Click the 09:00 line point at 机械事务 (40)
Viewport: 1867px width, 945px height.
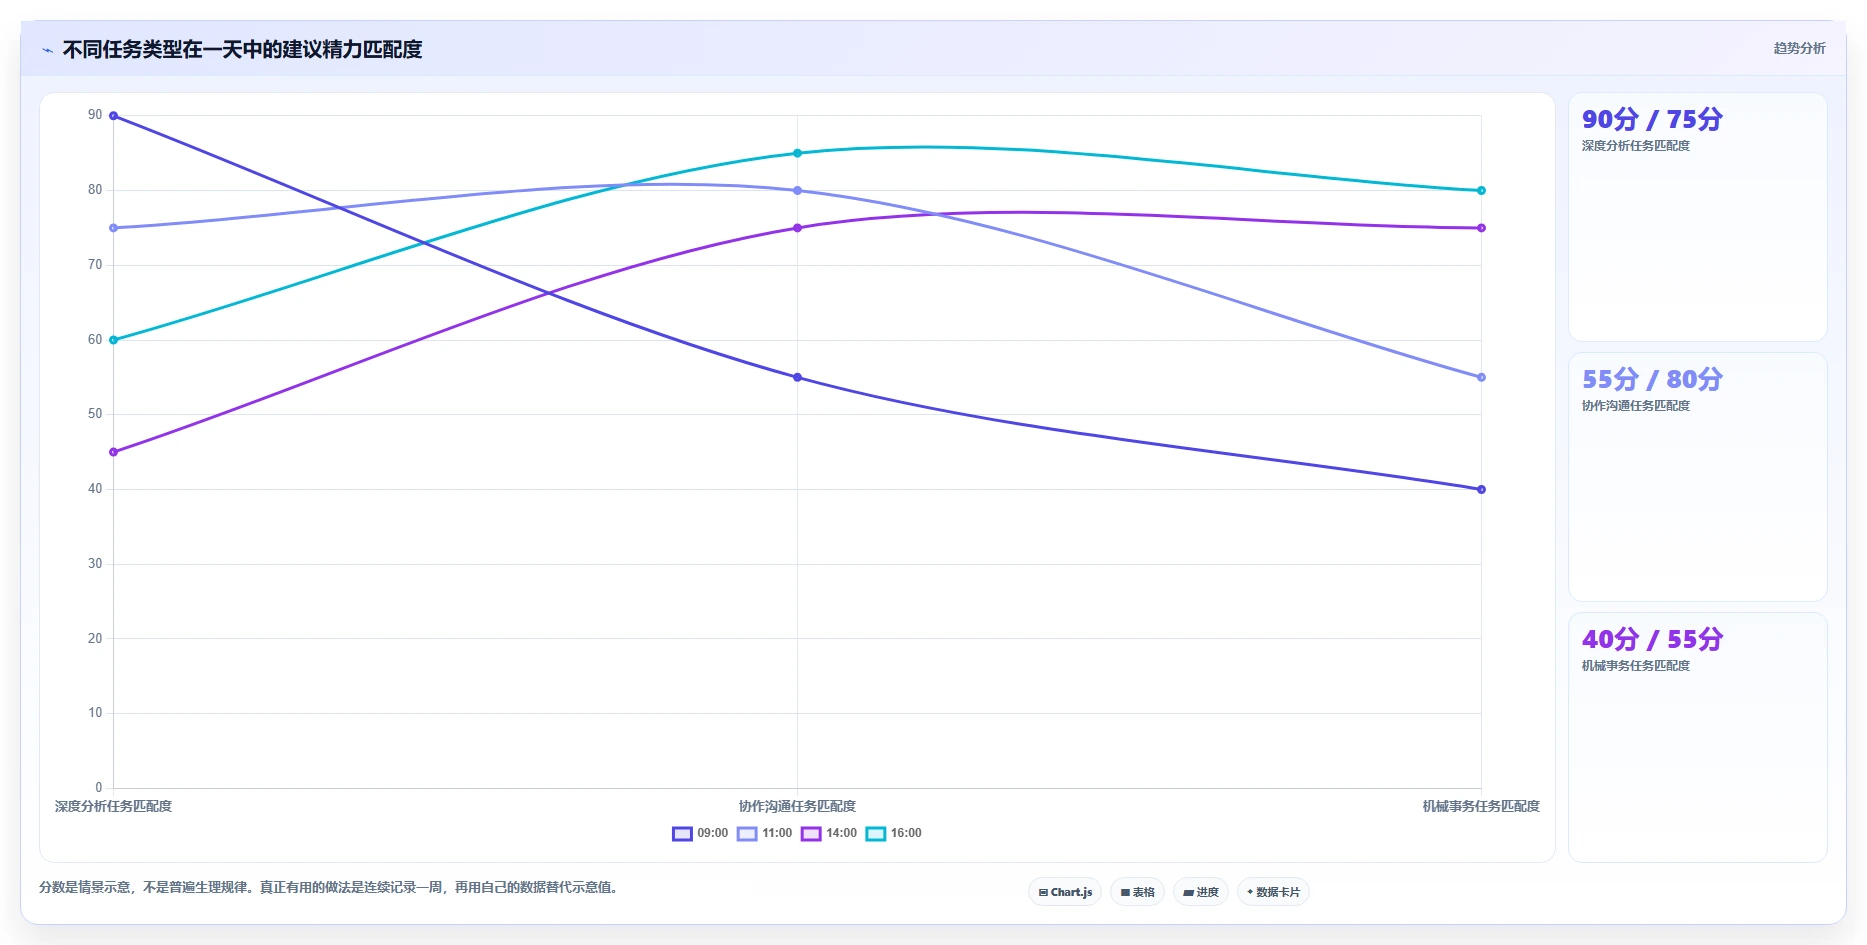point(1481,489)
